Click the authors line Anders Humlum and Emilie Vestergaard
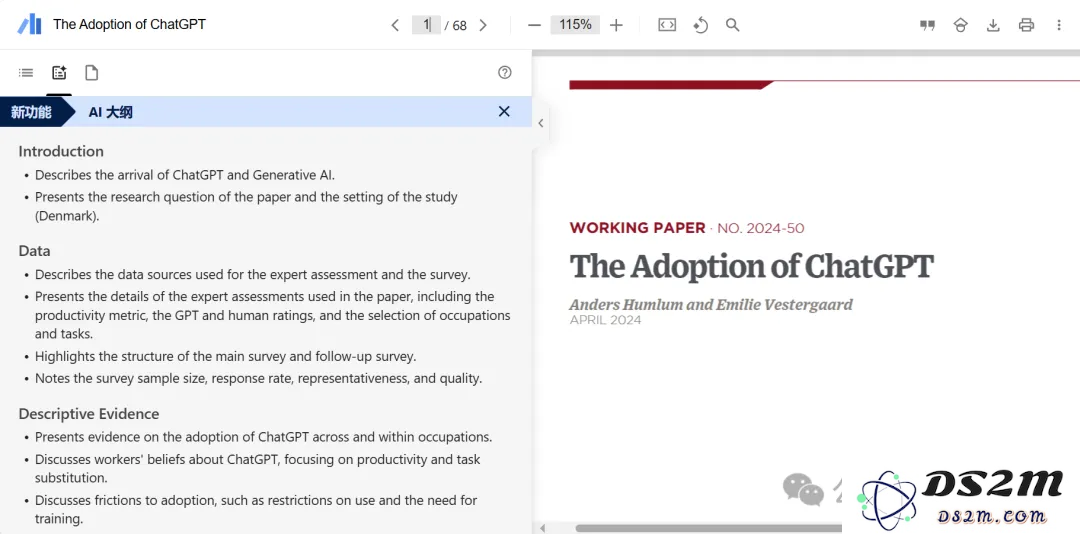The height and width of the screenshot is (534, 1080). [x=711, y=305]
